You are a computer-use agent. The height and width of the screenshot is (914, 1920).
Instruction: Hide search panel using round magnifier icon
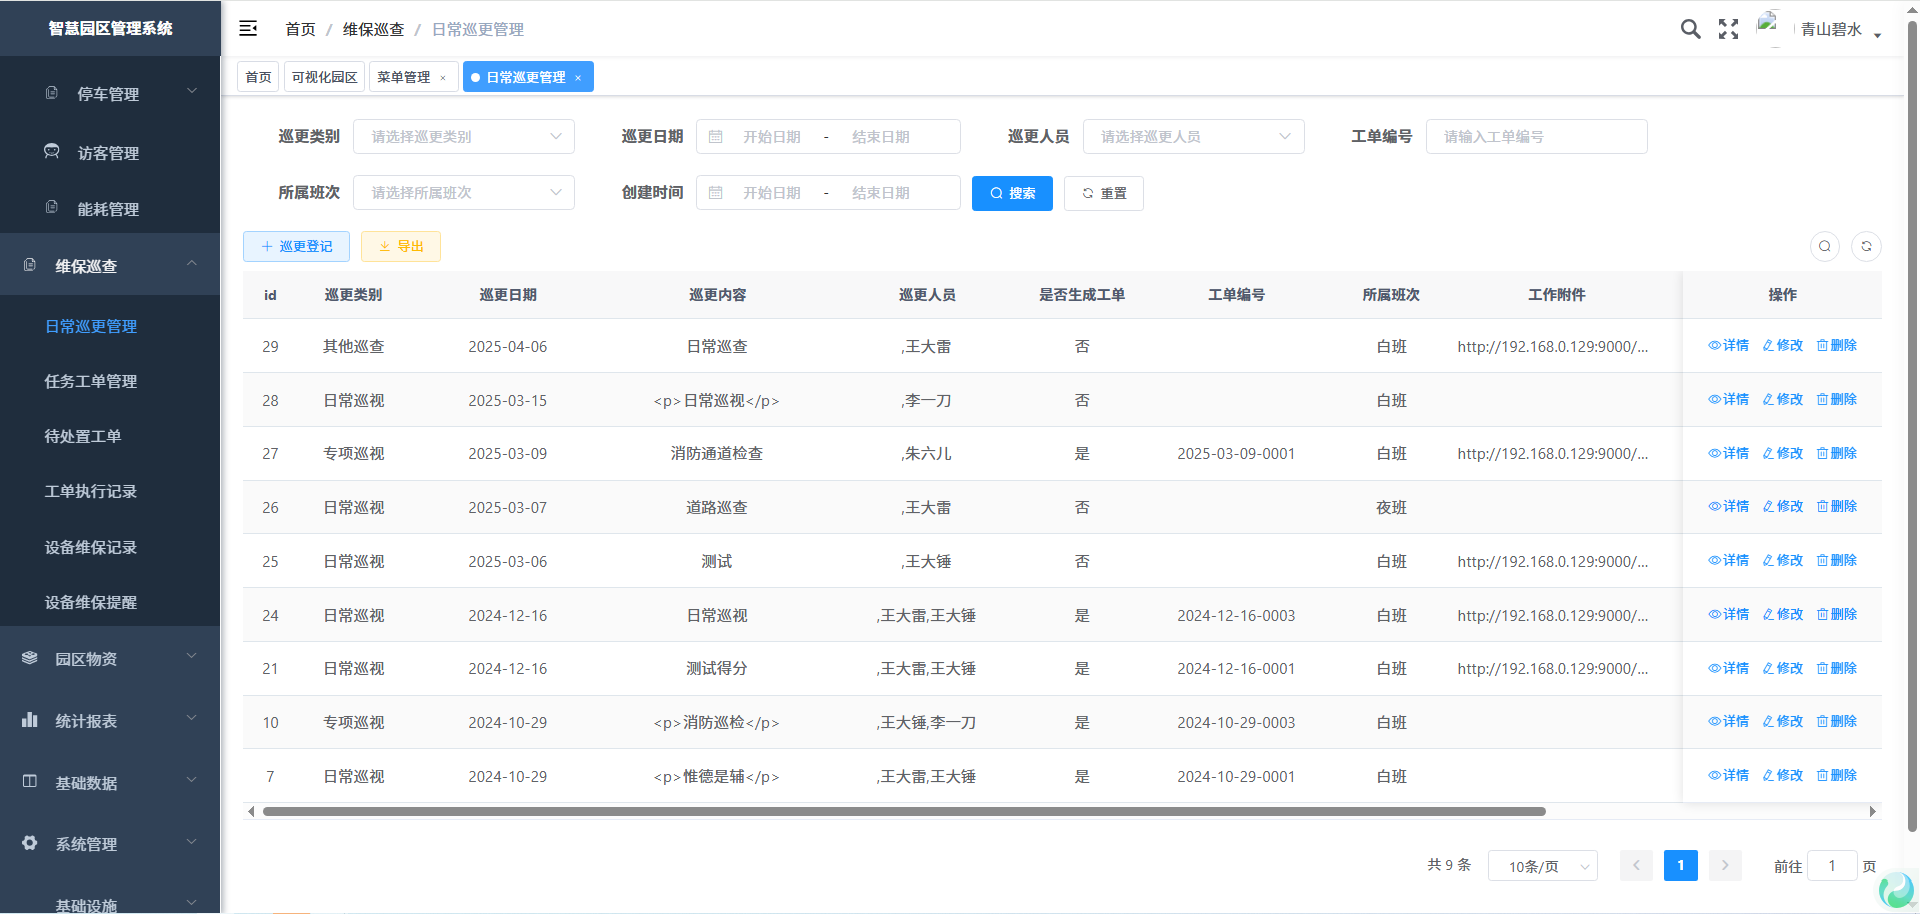[x=1825, y=246]
